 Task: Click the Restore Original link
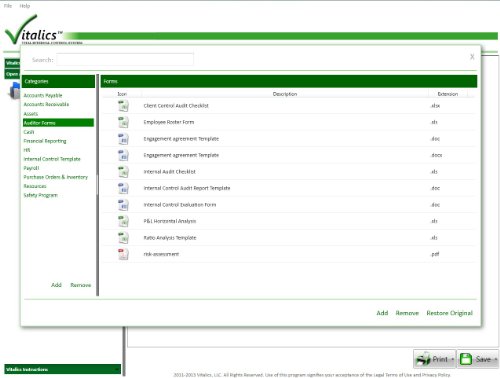450,313
